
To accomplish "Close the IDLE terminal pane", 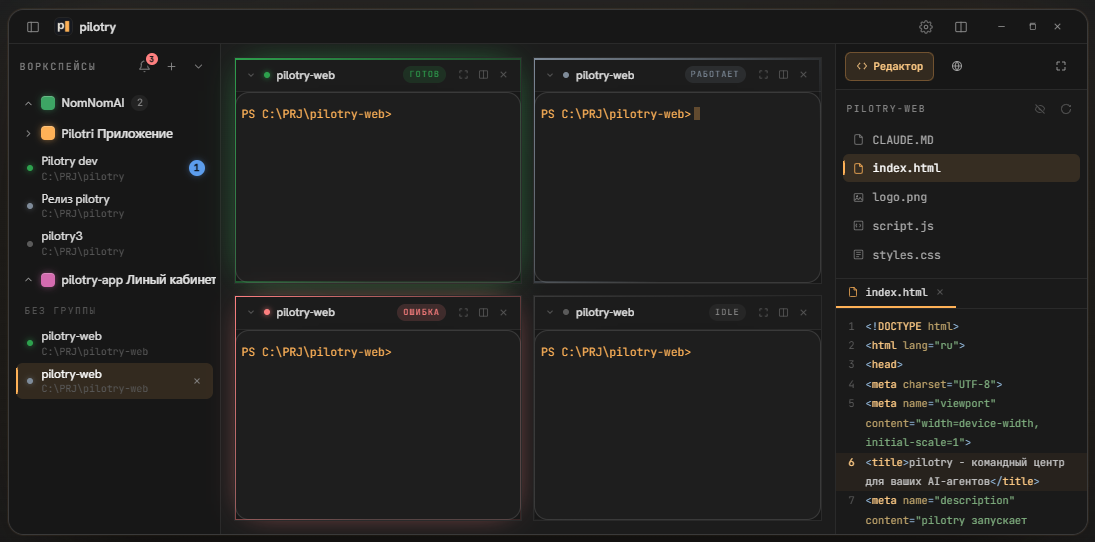I will click(x=803, y=312).
